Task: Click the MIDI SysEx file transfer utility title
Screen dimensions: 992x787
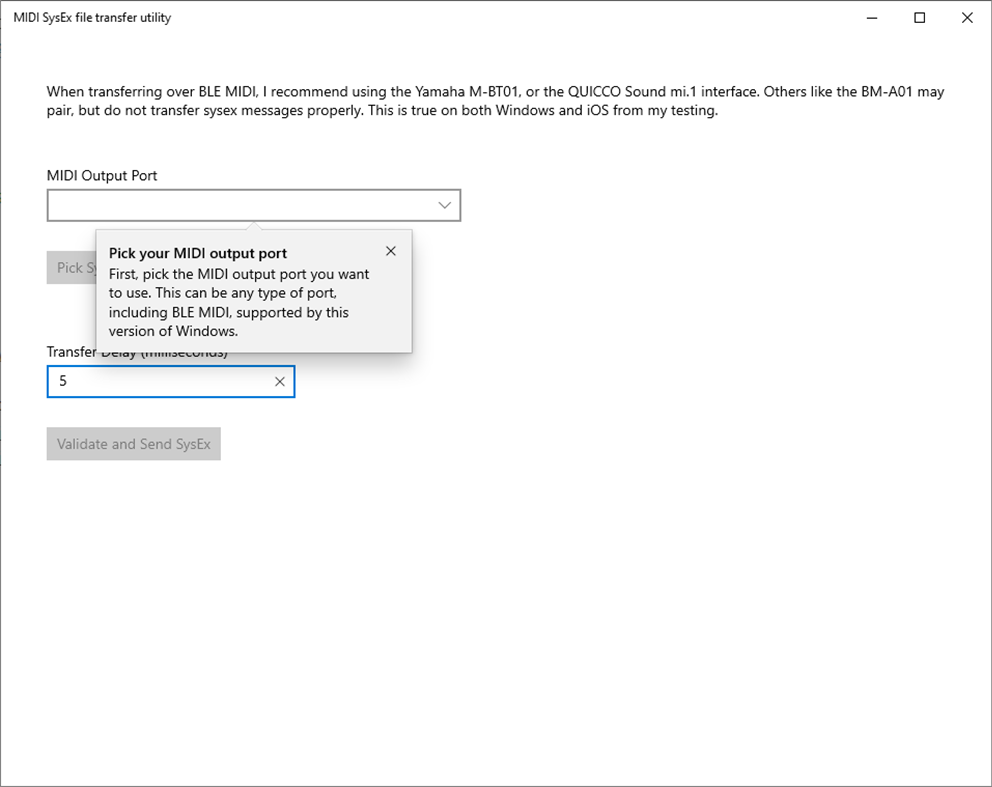Action: click(x=90, y=17)
